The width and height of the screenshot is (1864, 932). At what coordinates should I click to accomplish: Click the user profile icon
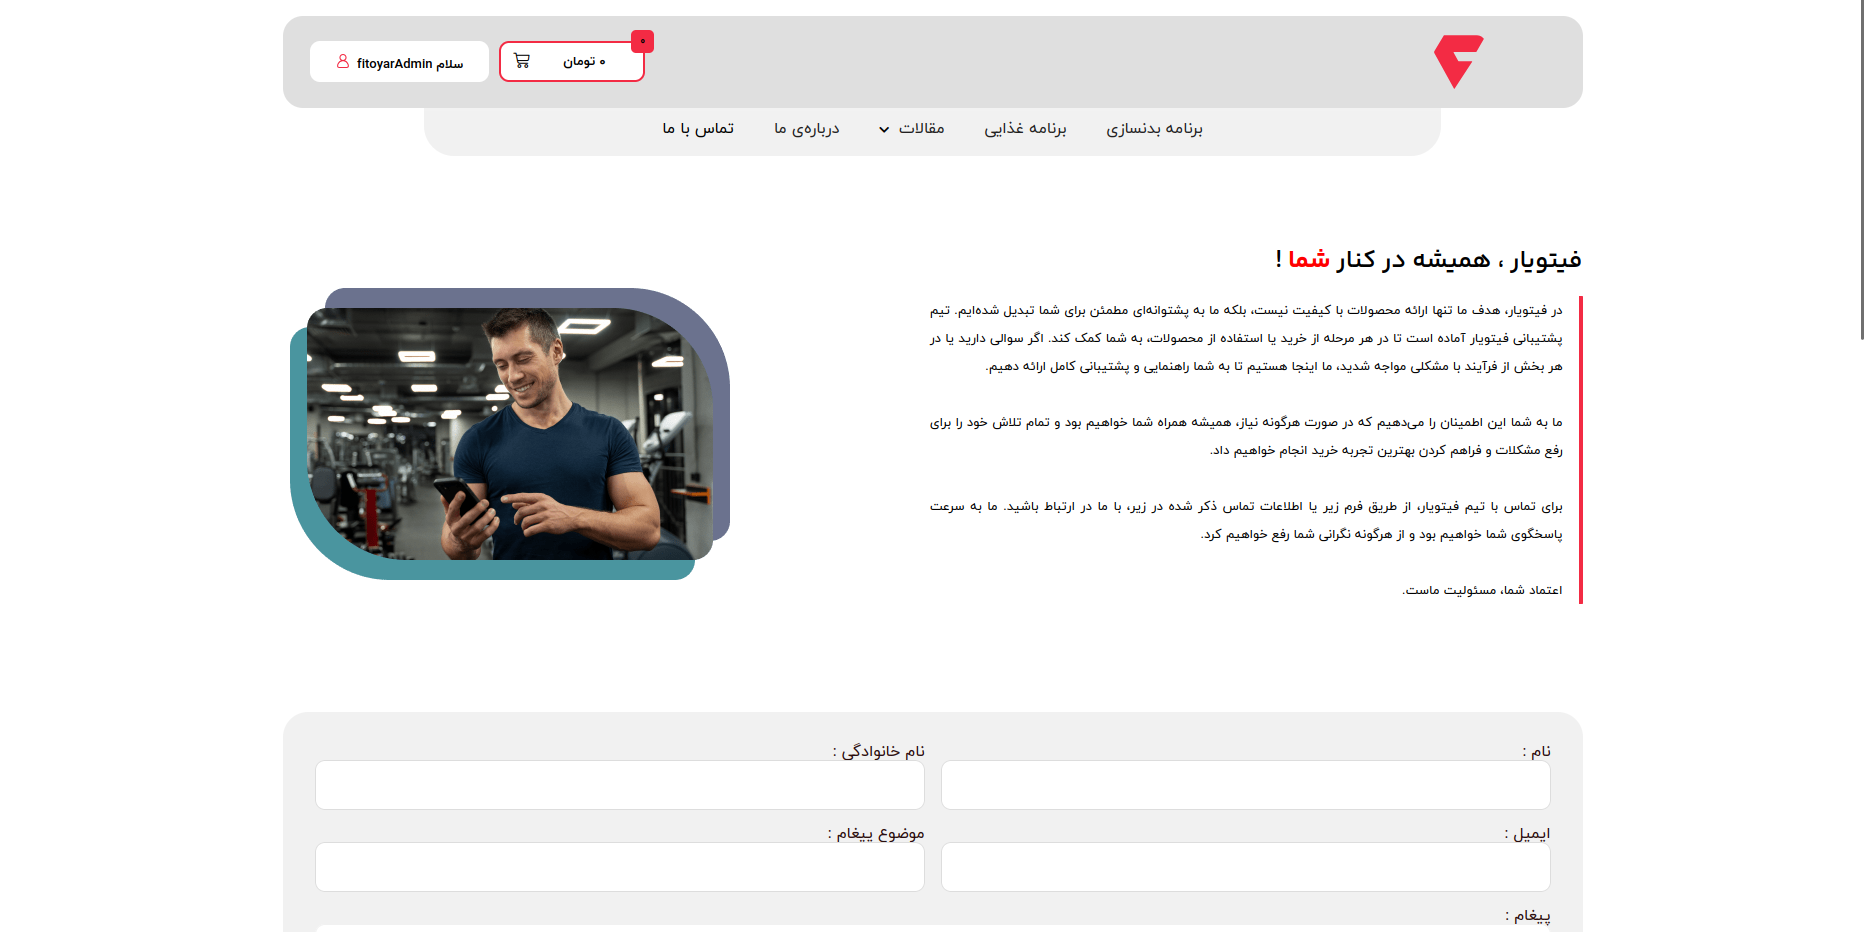343,62
